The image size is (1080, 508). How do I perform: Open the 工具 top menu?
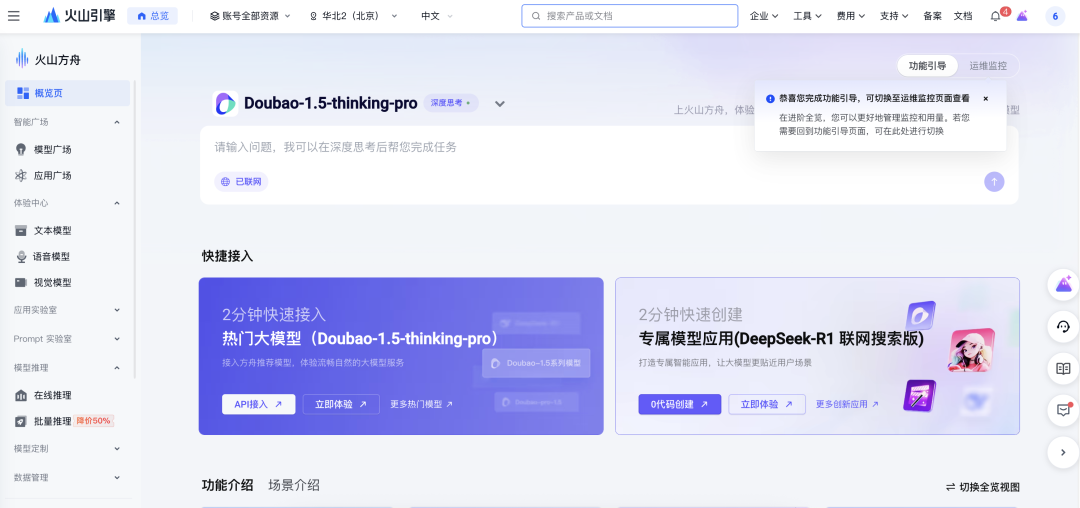[x=807, y=16]
